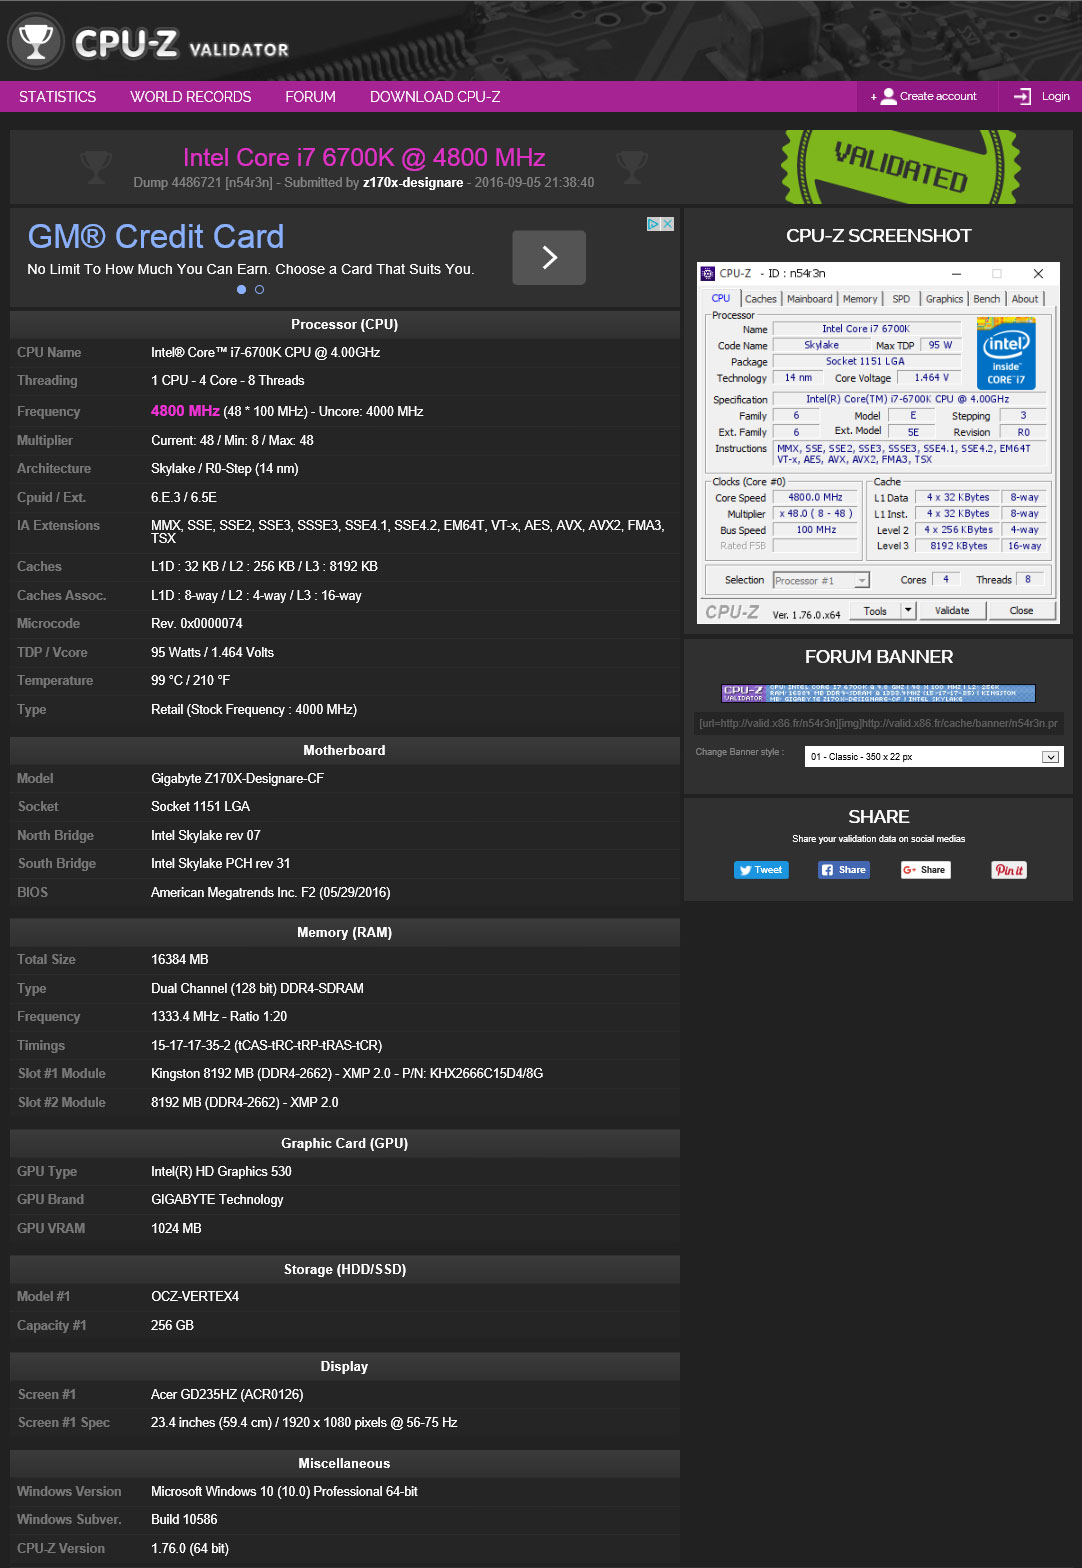Open the WORLD RECORDS page

coord(191,97)
